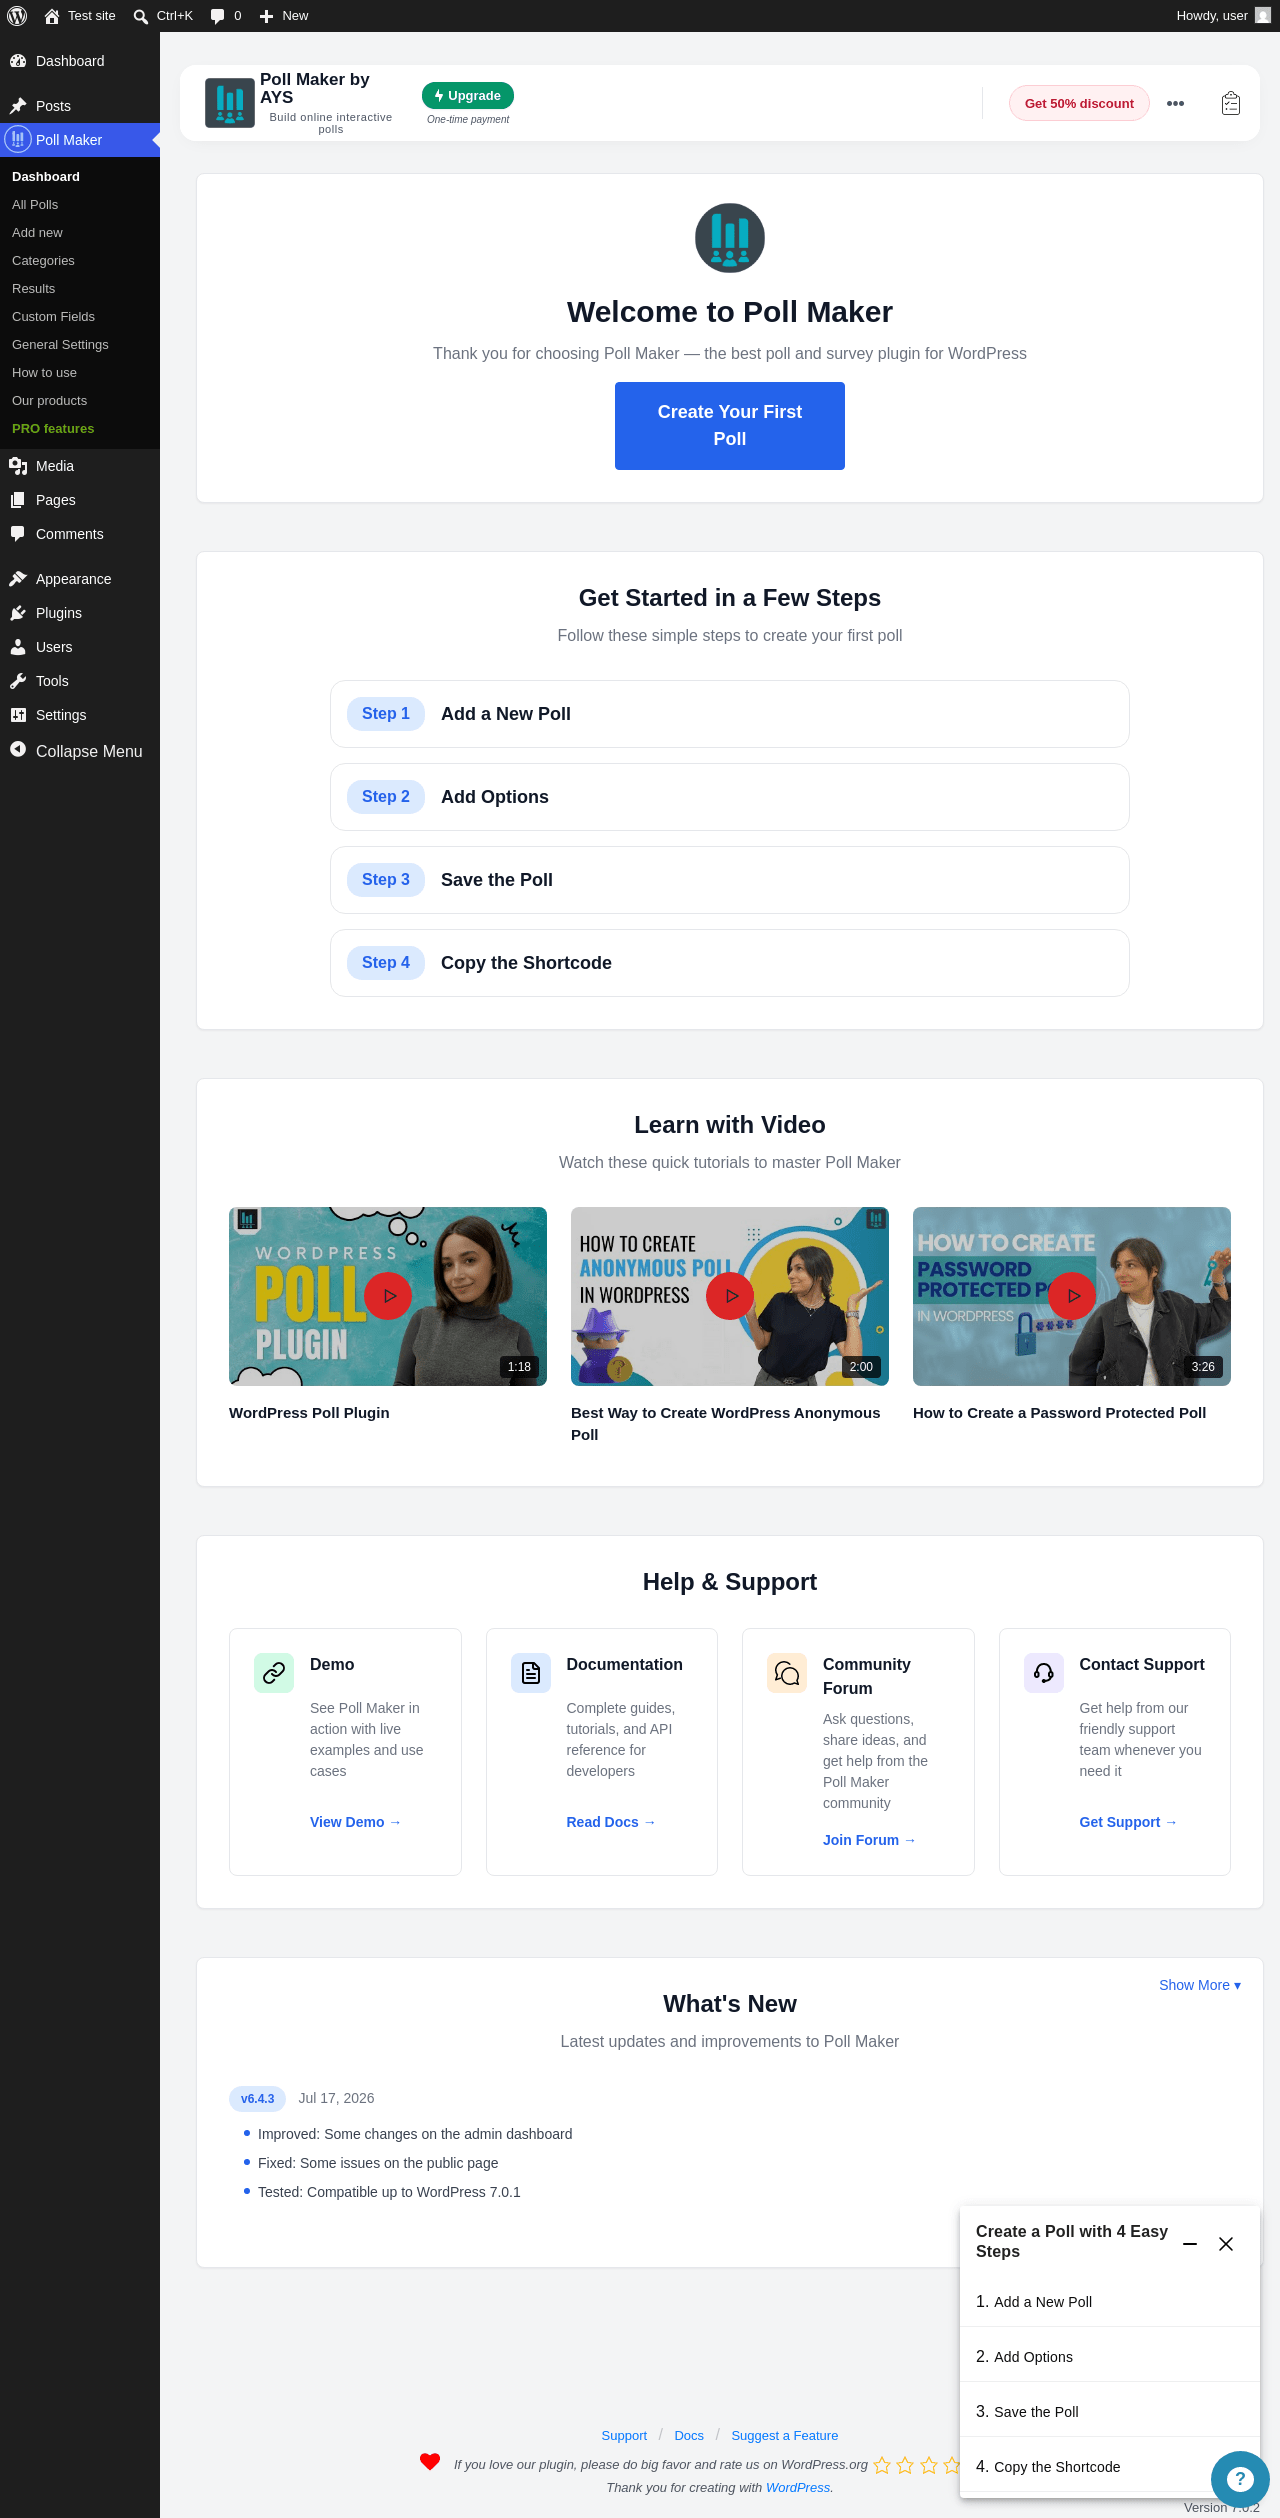This screenshot has width=1280, height=2518.
Task: Open Categories submenu item
Action: pos(80,261)
